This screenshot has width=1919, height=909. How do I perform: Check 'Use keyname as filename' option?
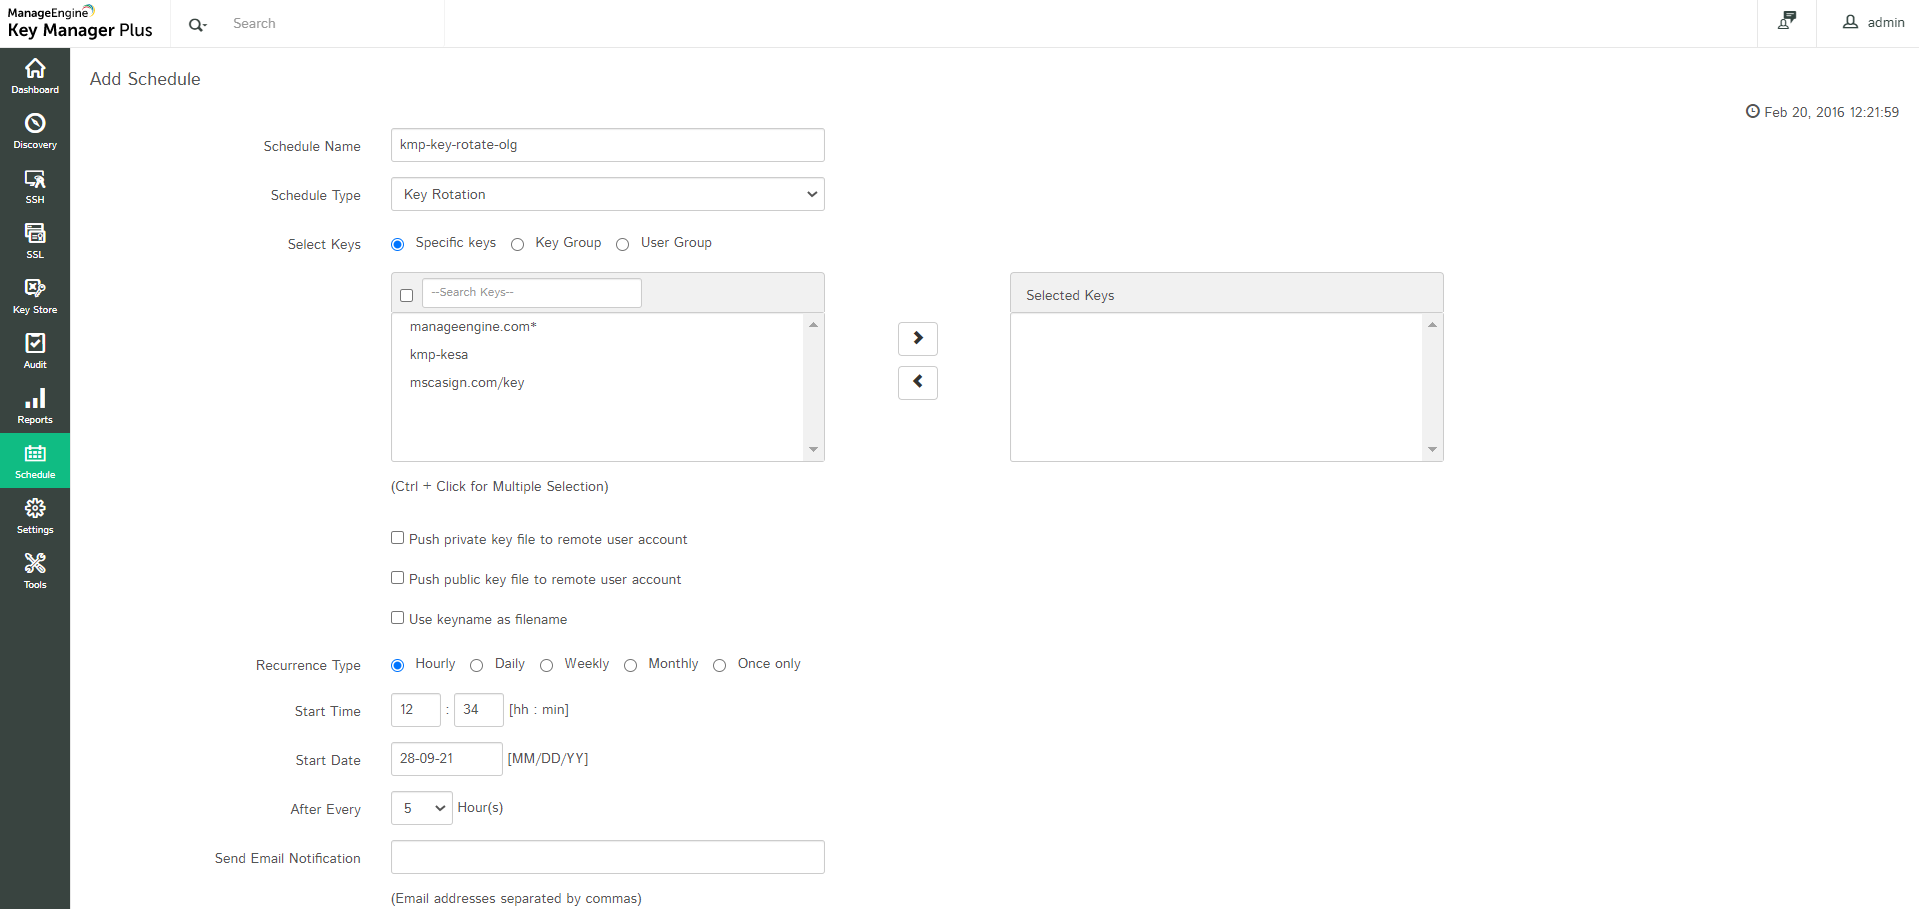(x=397, y=617)
